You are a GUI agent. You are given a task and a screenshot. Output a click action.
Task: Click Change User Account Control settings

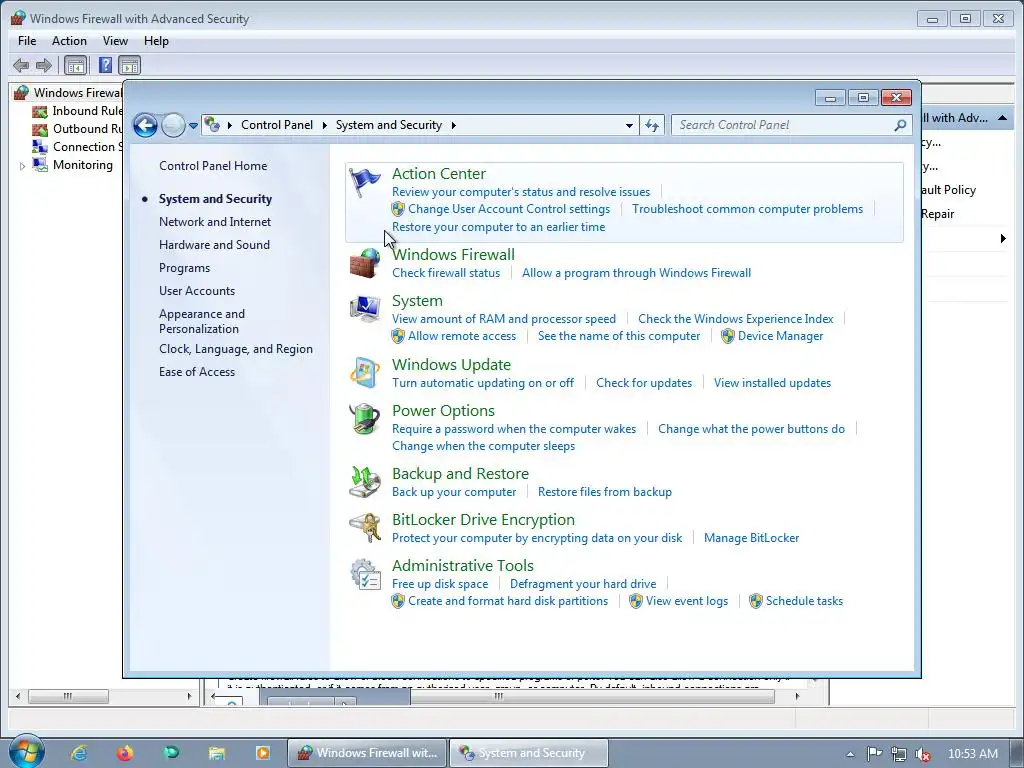pos(509,209)
